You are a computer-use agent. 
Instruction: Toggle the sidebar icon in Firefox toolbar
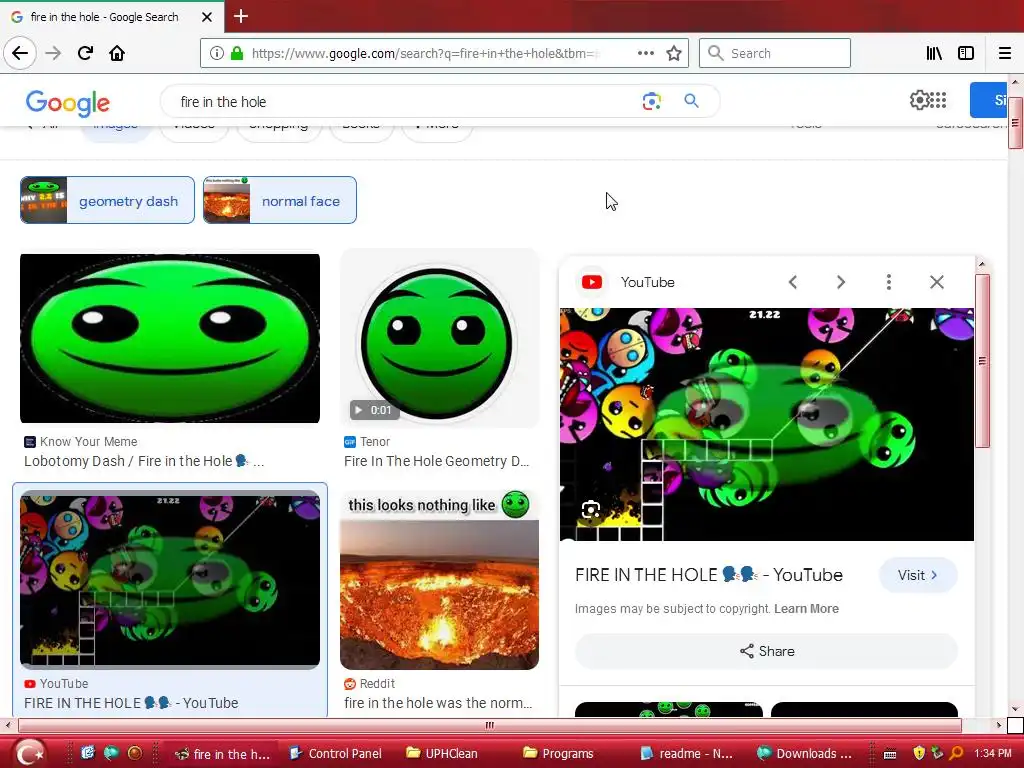point(966,53)
